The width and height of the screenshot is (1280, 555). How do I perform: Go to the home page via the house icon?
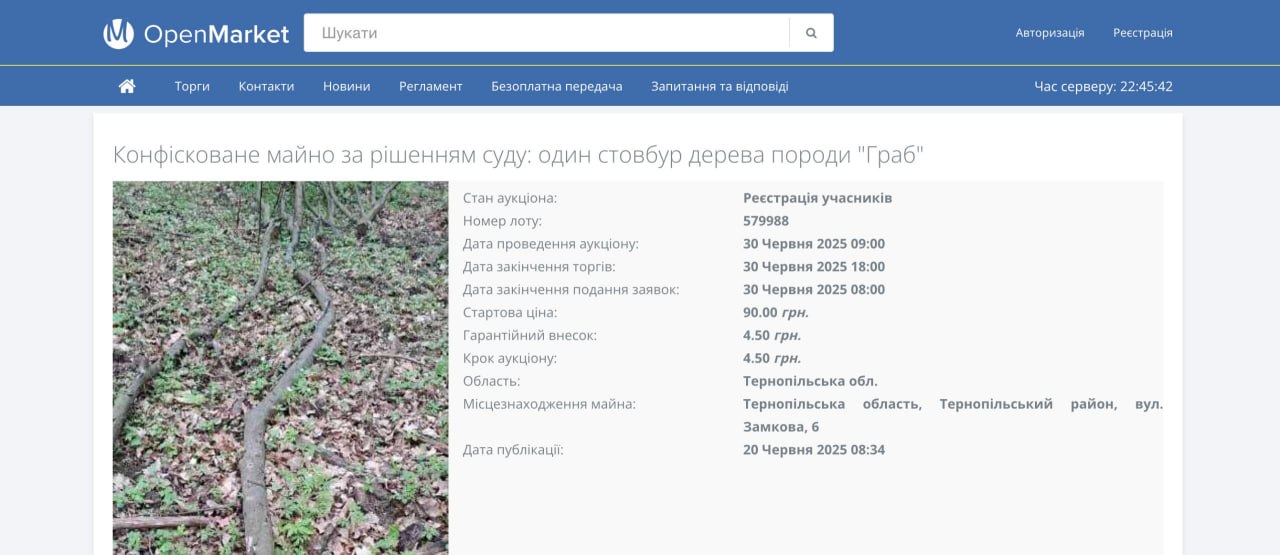[127, 86]
